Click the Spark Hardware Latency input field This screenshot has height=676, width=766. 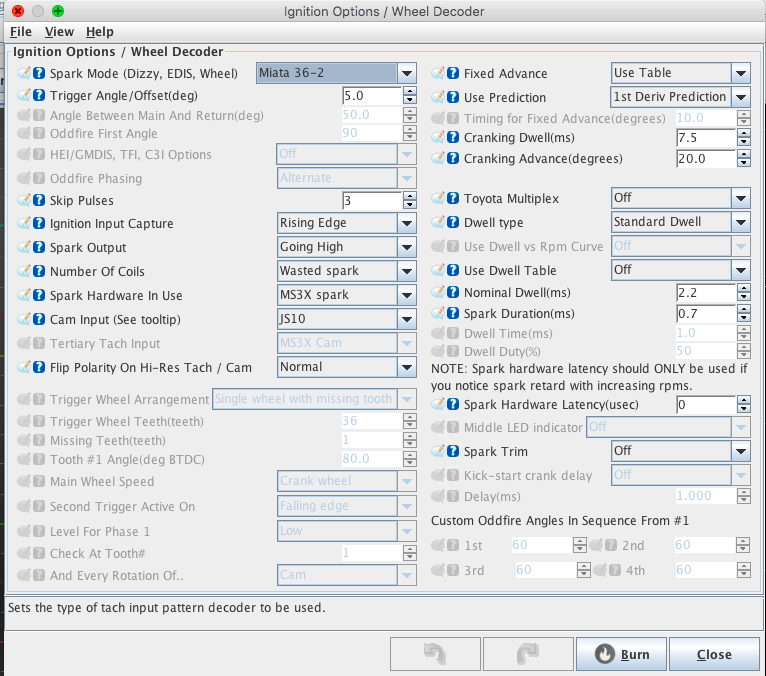tap(706, 405)
